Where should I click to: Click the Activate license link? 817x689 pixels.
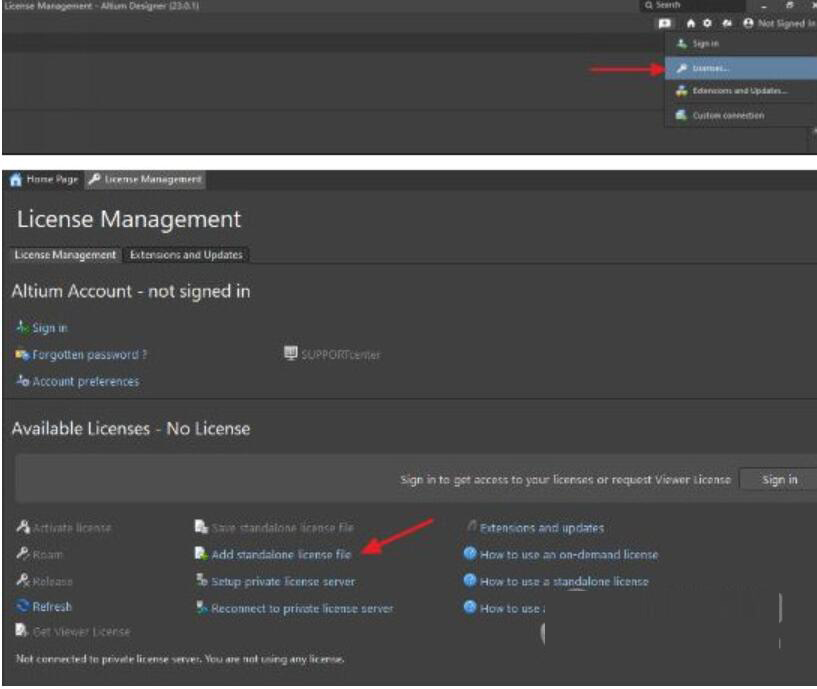72,528
